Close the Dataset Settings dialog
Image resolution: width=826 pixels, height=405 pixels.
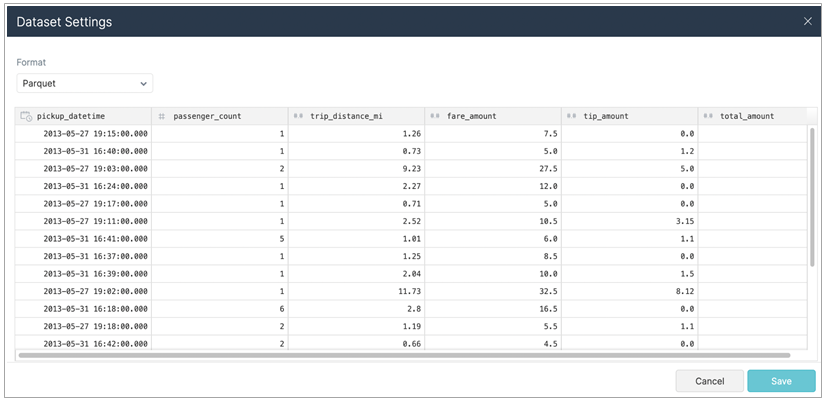click(808, 21)
